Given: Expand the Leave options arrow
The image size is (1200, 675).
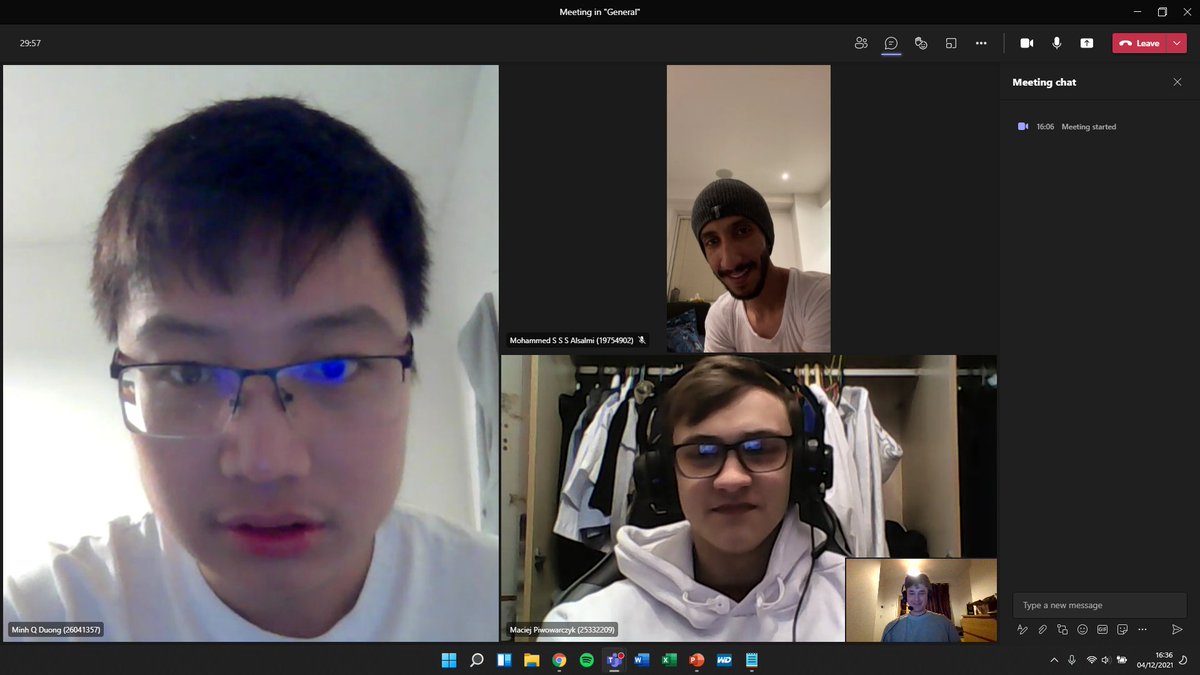Looking at the screenshot, I should (1176, 43).
